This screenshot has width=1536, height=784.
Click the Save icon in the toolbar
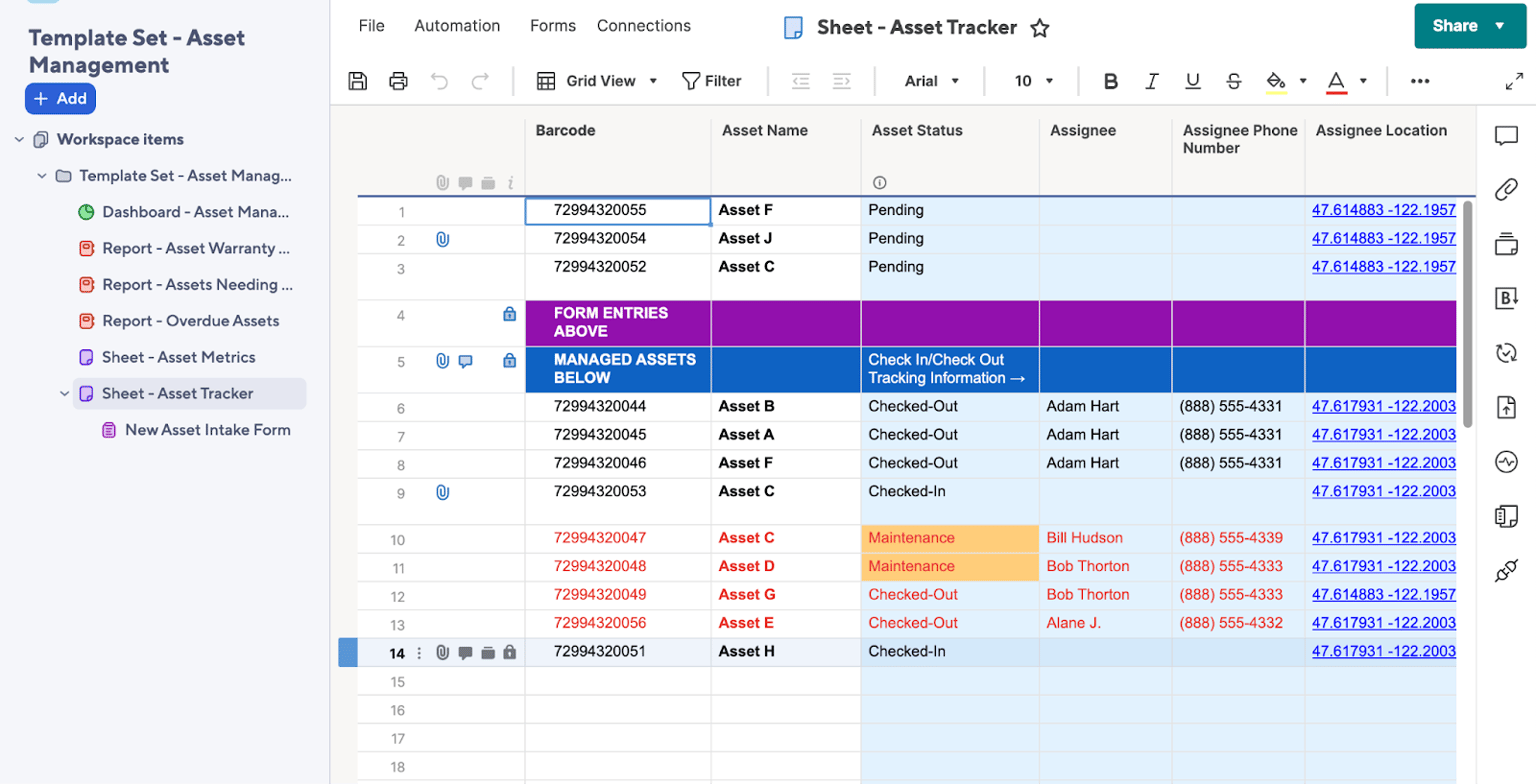click(x=357, y=81)
